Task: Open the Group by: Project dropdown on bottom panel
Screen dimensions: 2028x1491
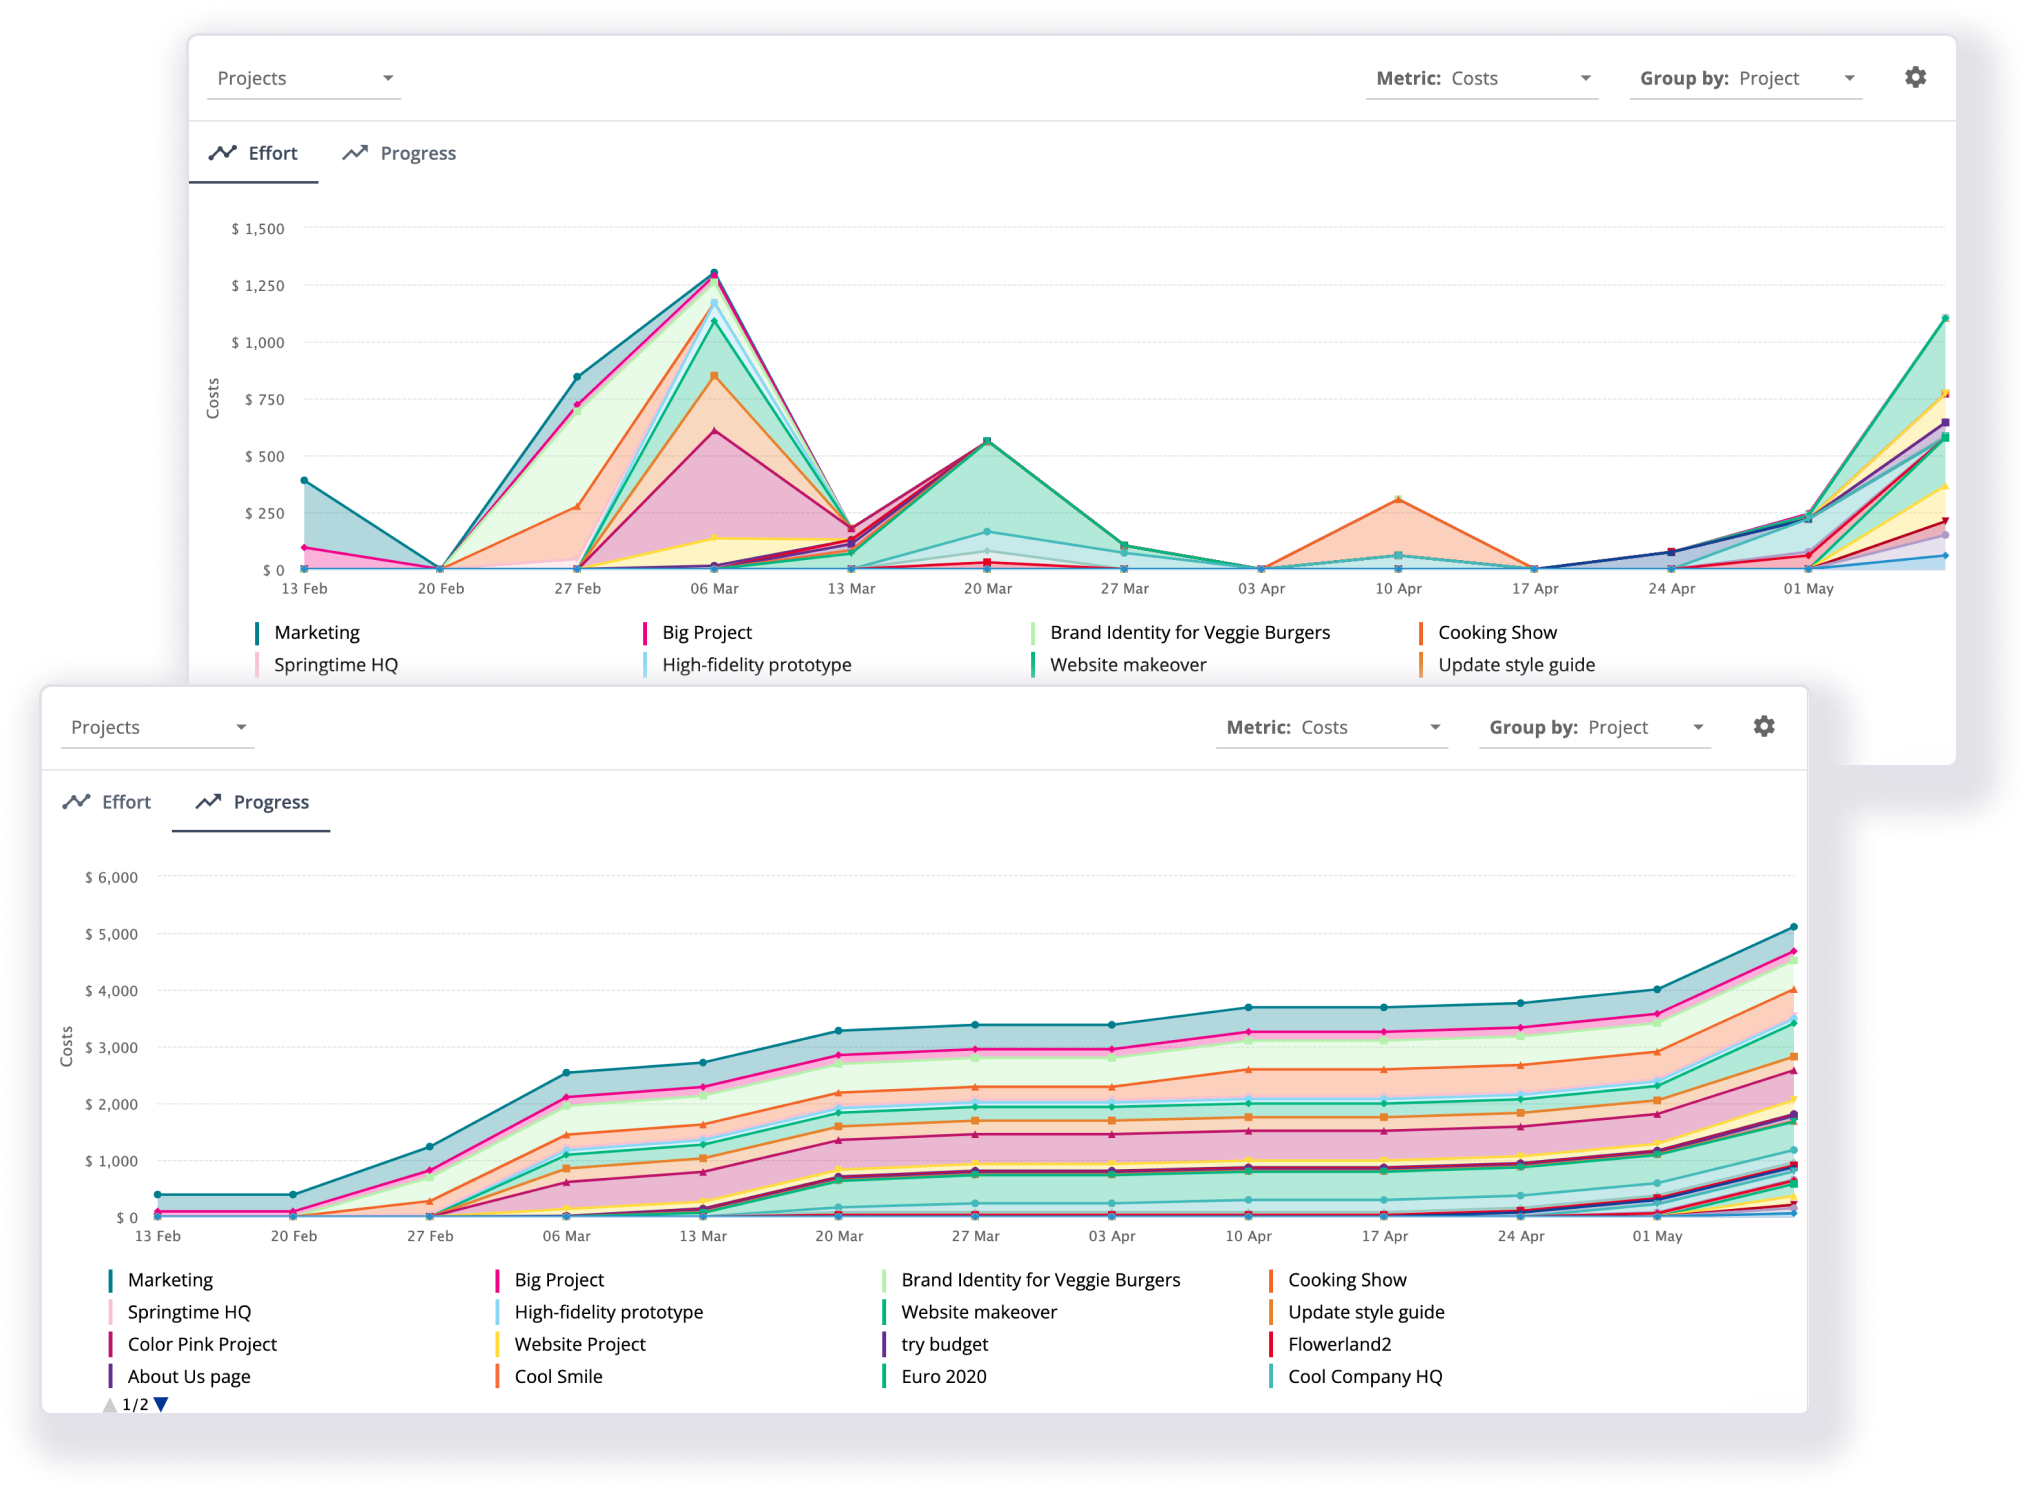Action: click(x=1594, y=727)
